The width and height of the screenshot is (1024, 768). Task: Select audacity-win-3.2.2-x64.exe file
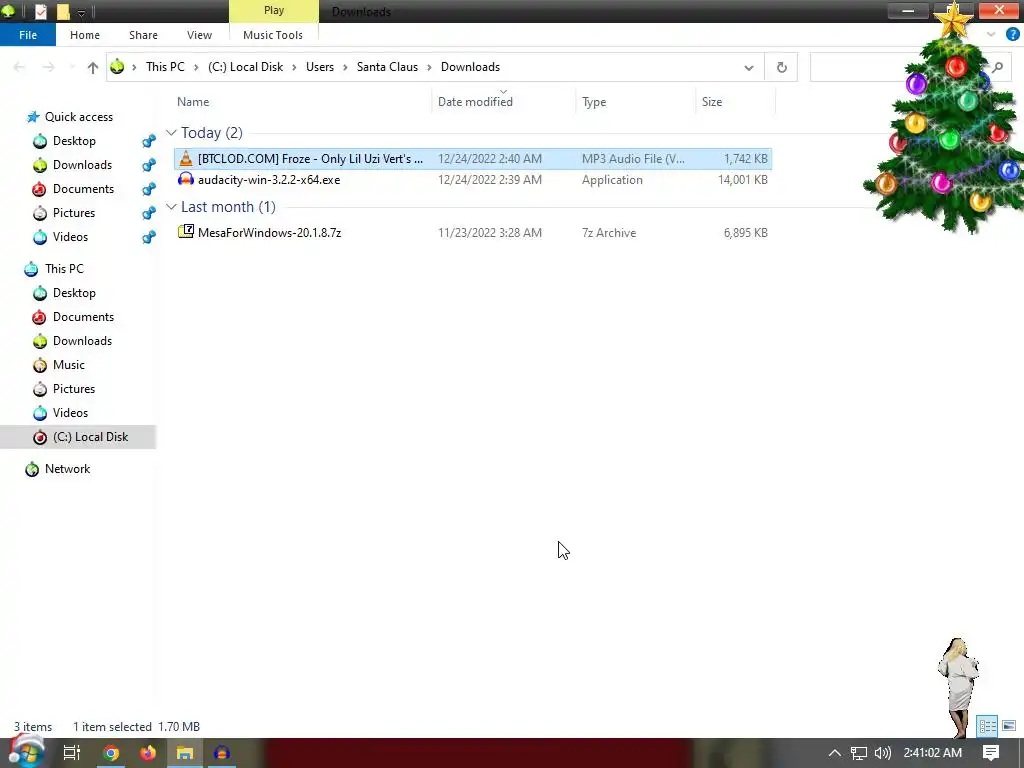coord(473,180)
